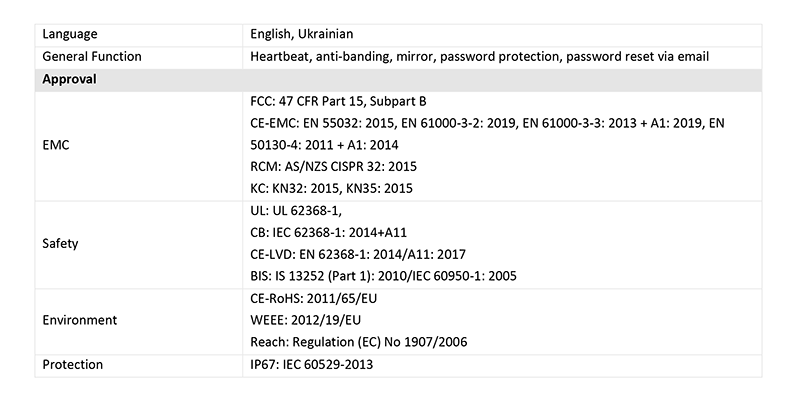This screenshot has height=400, width=800.
Task: Click WEEE: 2012/19/EU entry
Action: tap(306, 320)
